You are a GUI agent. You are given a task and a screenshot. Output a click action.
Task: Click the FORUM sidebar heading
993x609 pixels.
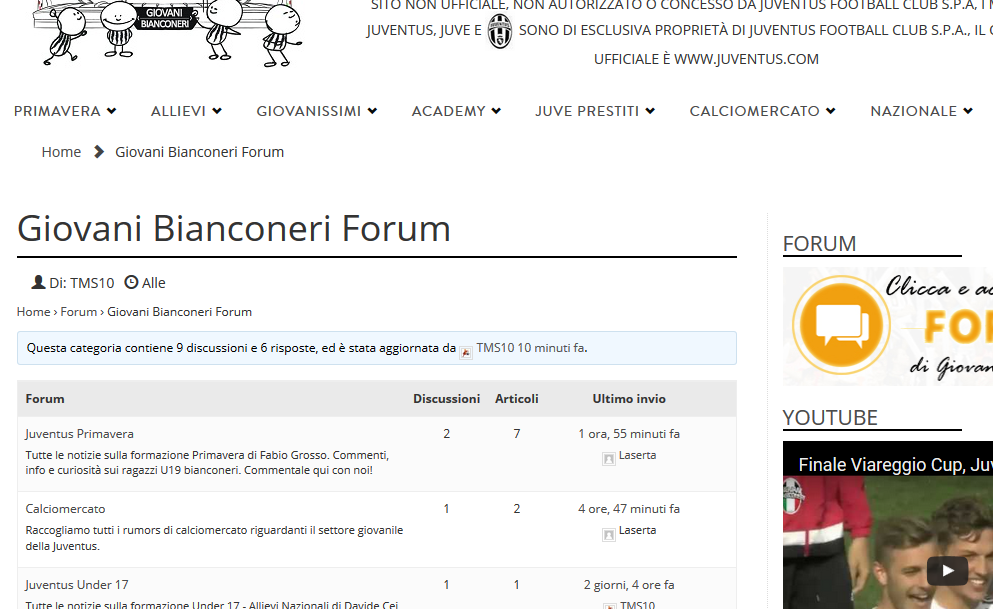(x=819, y=244)
